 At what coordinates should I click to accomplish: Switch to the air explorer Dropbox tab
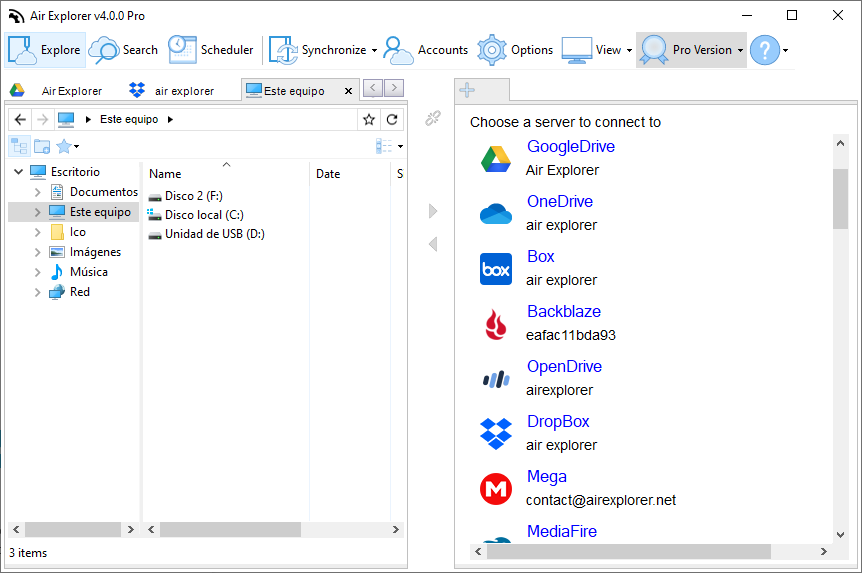[x=172, y=91]
